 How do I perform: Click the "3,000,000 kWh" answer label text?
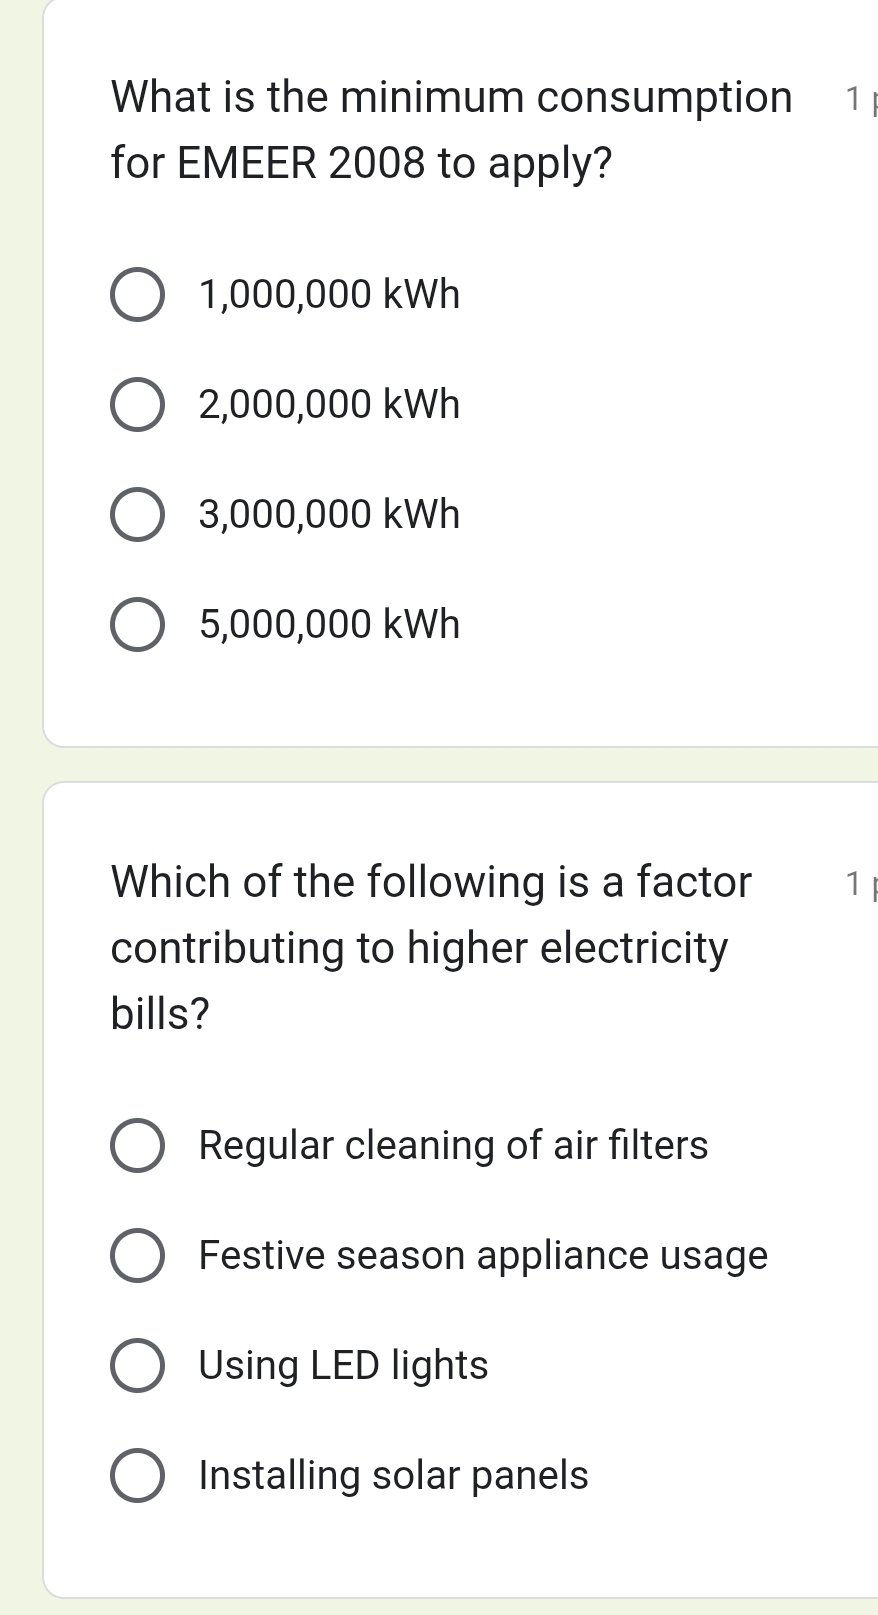pyautogui.click(x=329, y=515)
